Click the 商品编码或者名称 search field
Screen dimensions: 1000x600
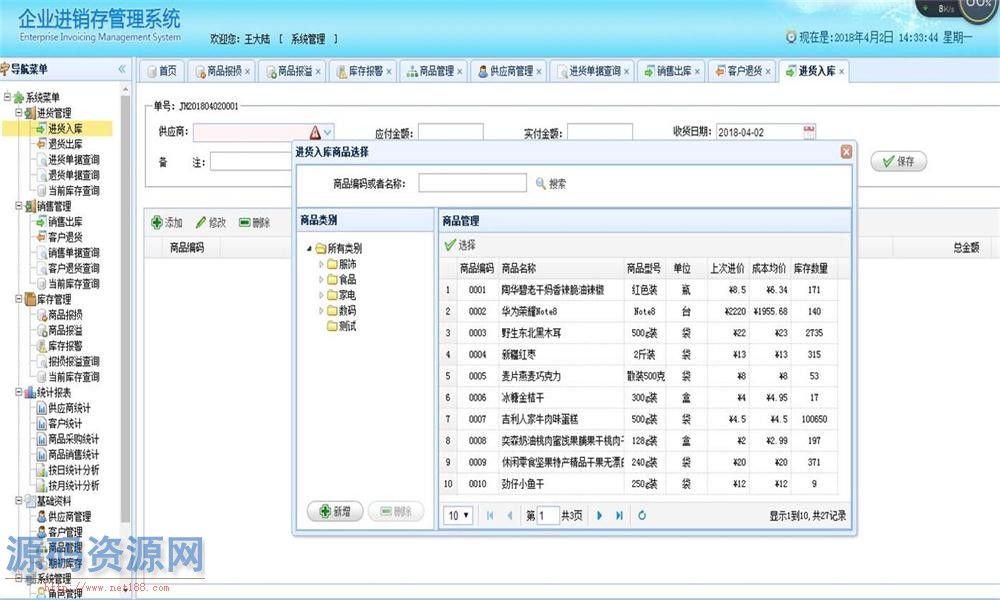472,183
